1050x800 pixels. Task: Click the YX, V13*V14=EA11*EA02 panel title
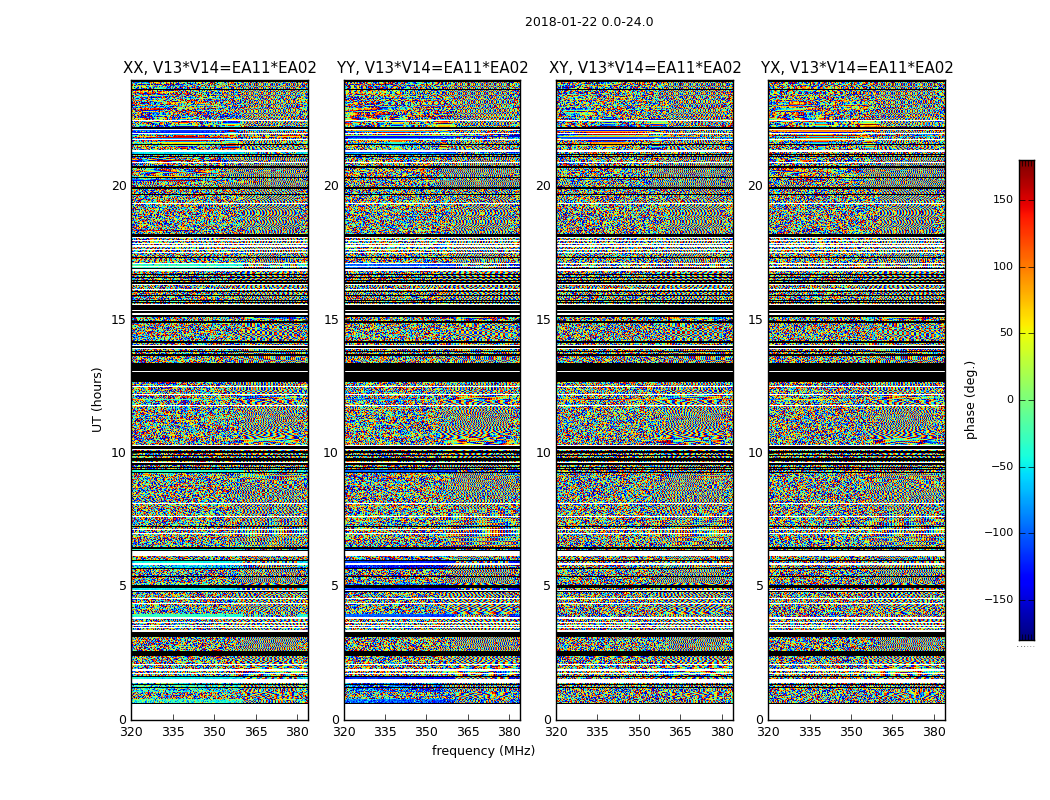tap(856, 68)
